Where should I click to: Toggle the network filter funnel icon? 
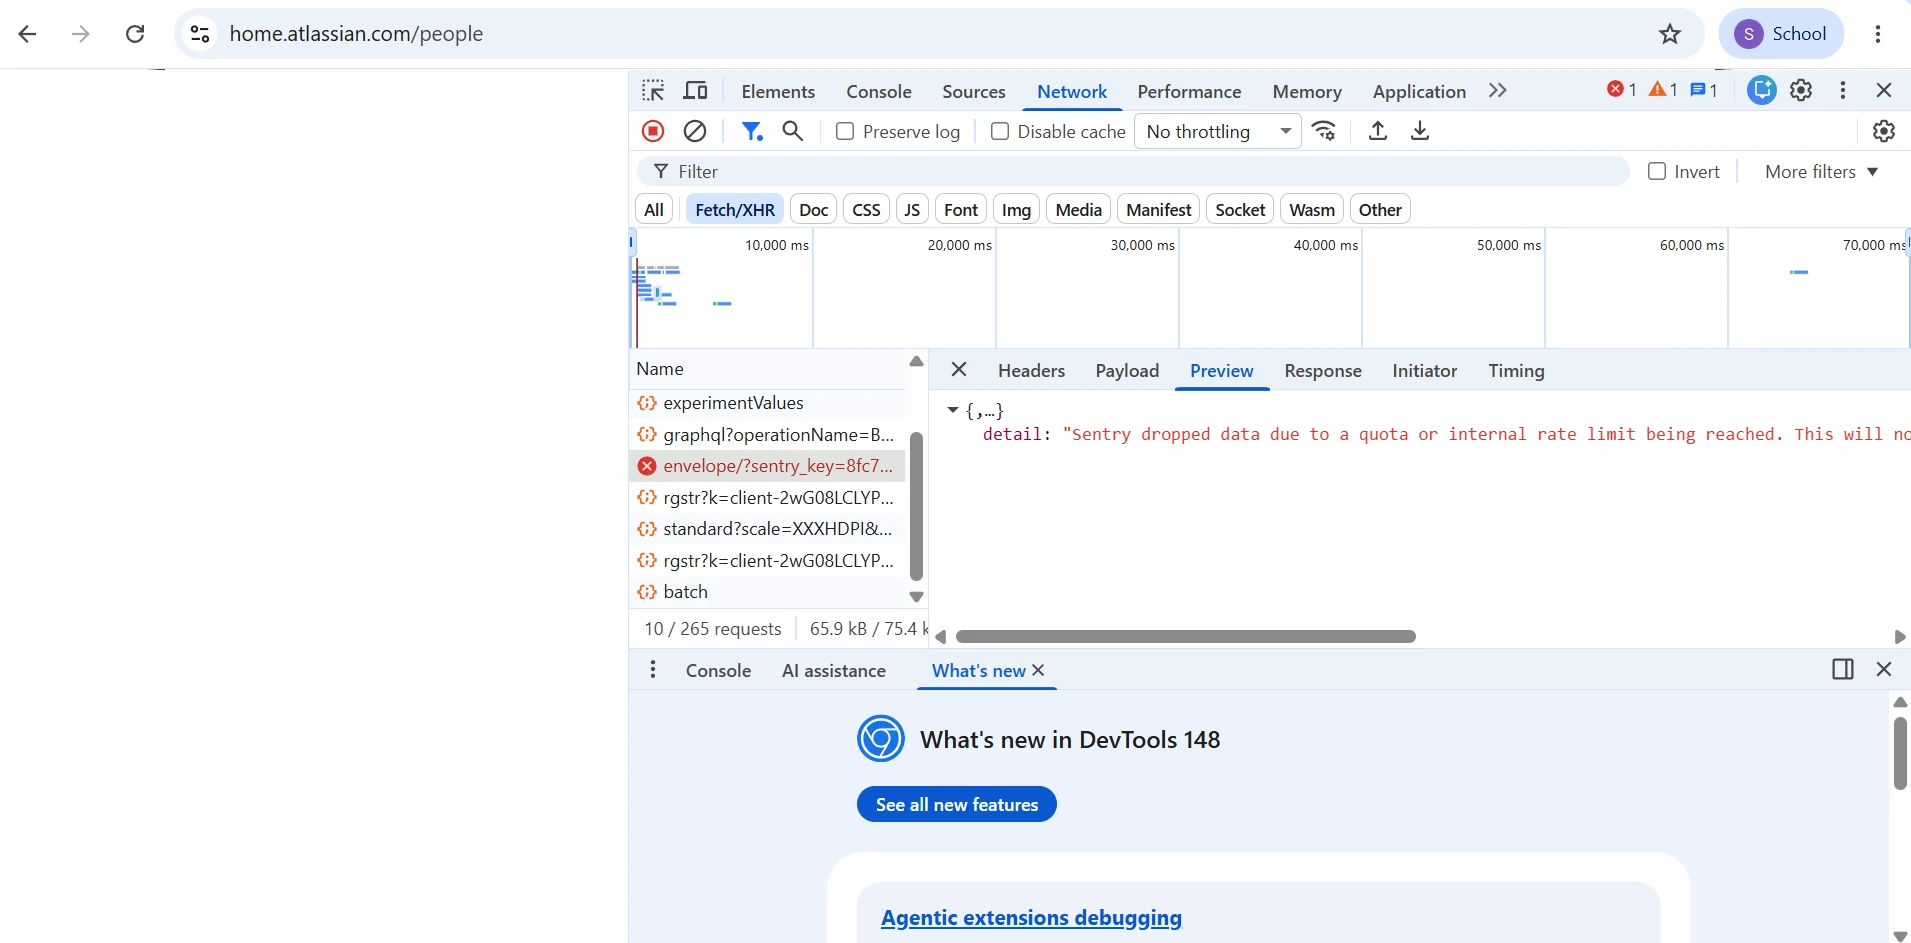pos(752,131)
